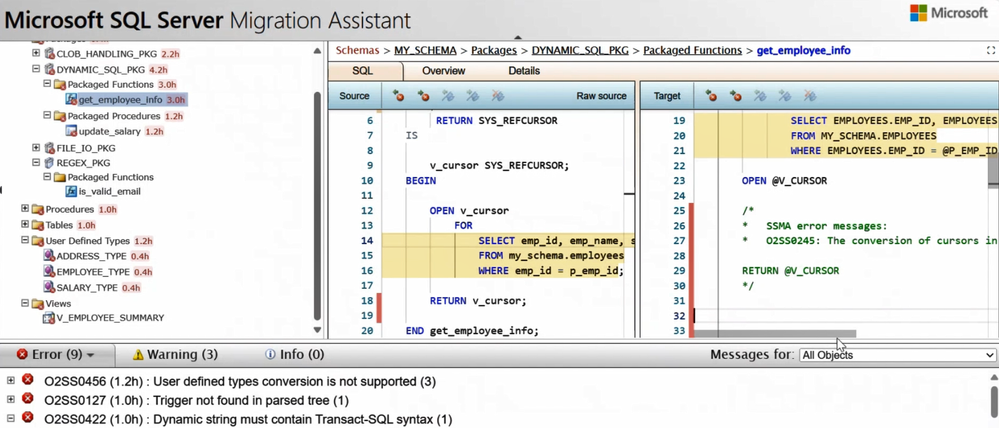Toggle fullscreen icon beside the breadcrumb
This screenshot has height=428, width=999.
tap(991, 50)
